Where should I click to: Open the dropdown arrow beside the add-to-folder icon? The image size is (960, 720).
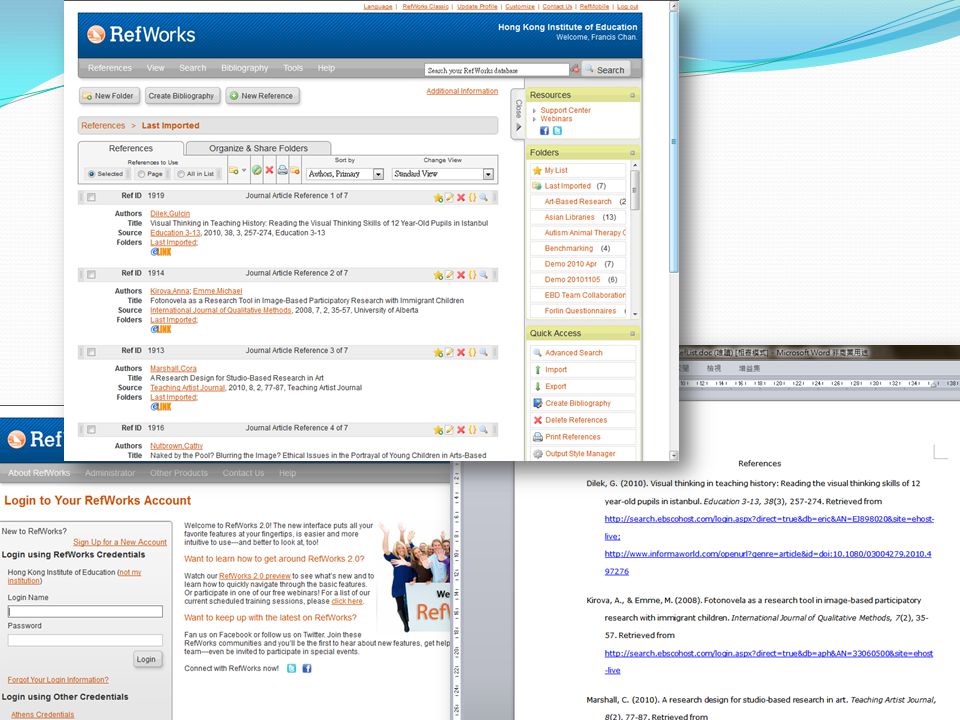click(x=244, y=171)
